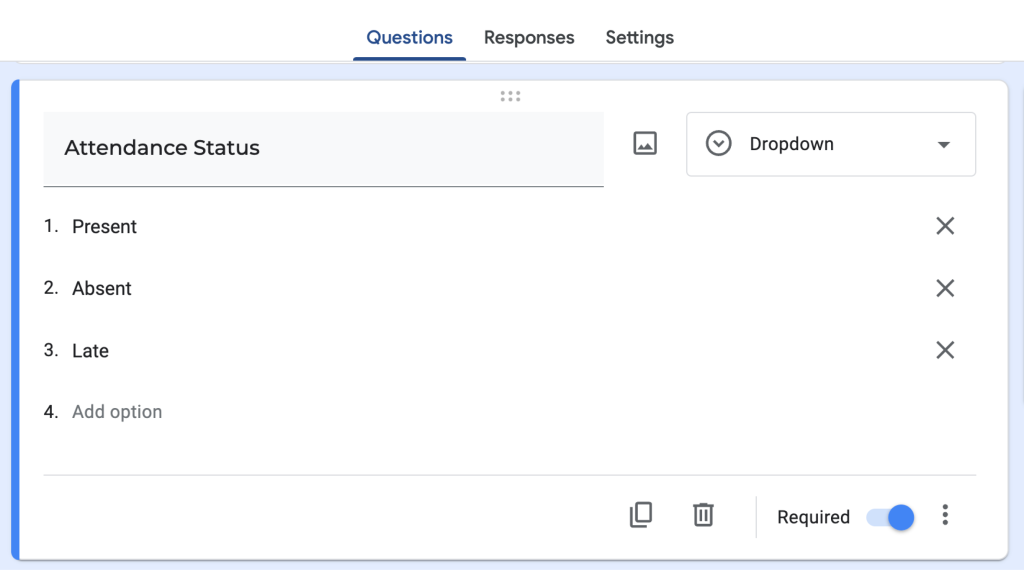Select the Absent option text

click(102, 289)
